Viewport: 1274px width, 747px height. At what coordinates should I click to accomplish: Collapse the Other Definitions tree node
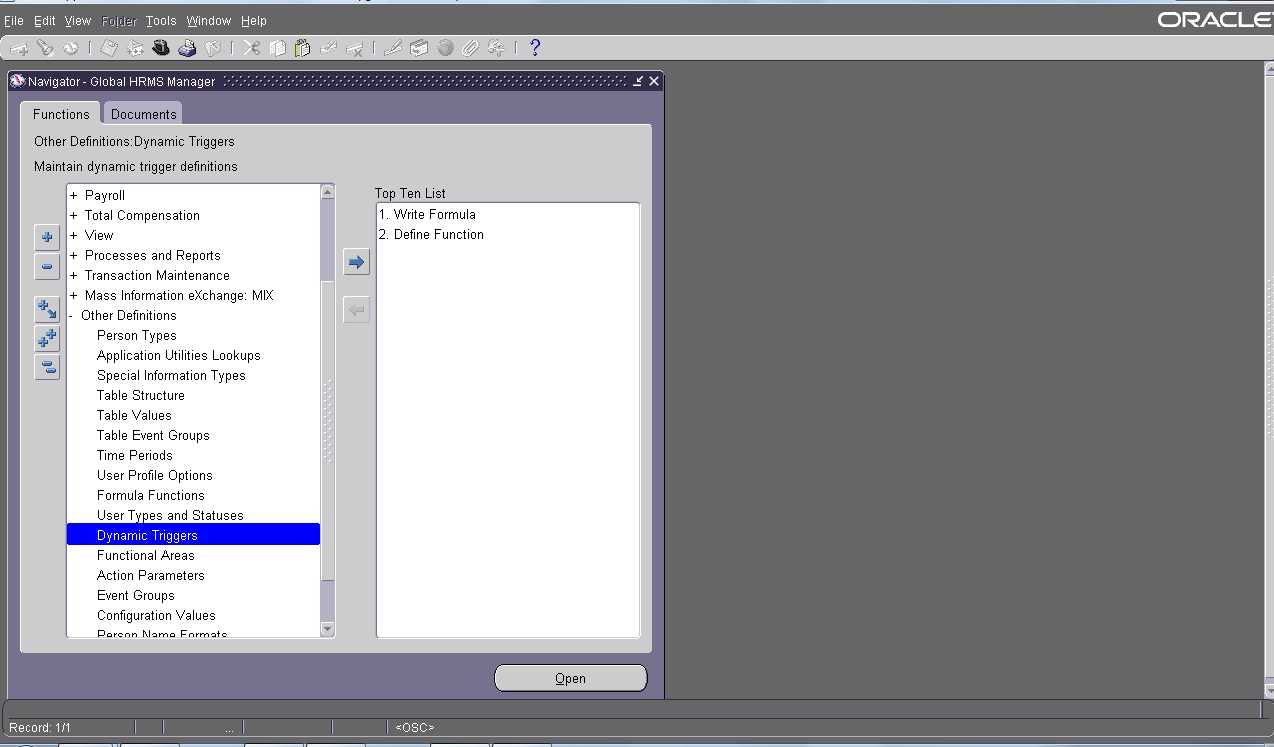(x=71, y=315)
